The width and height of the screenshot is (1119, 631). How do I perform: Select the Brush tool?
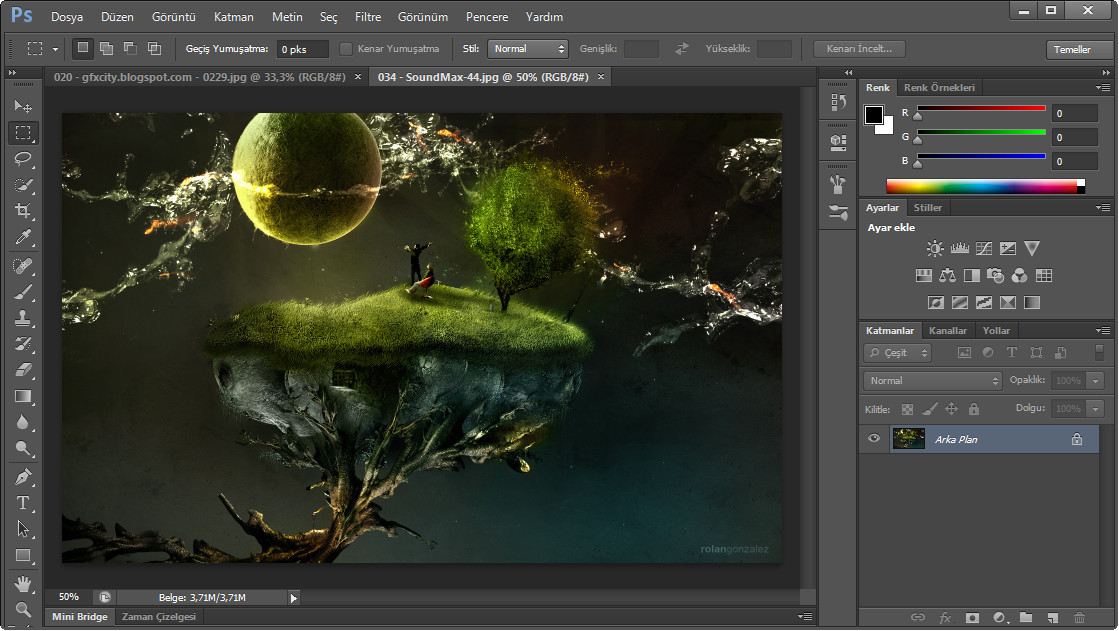[23, 291]
